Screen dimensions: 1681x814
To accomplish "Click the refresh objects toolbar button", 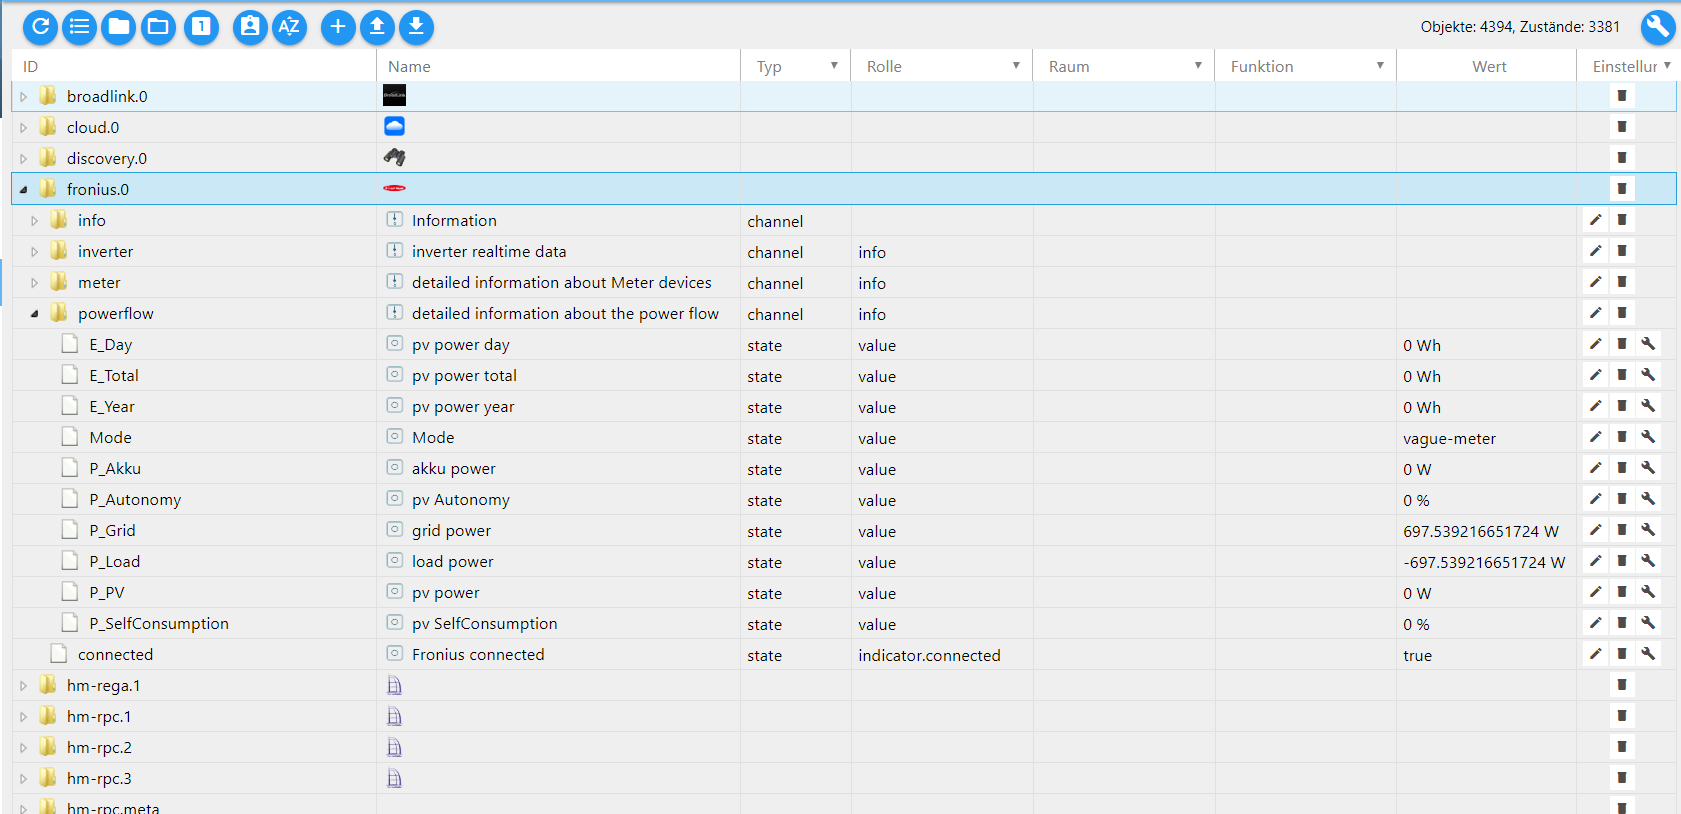I will click(40, 27).
